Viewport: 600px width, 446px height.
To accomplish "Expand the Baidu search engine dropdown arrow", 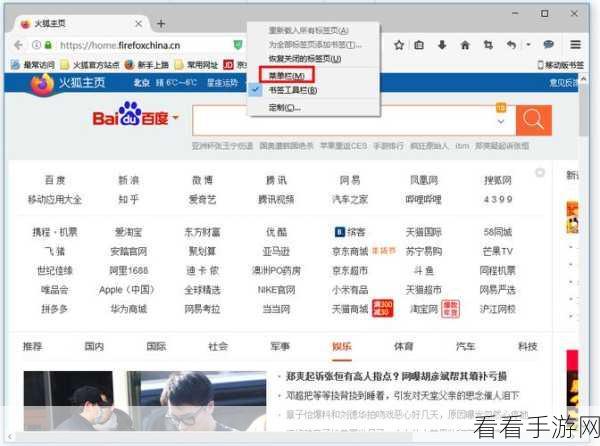I will click(x=175, y=117).
